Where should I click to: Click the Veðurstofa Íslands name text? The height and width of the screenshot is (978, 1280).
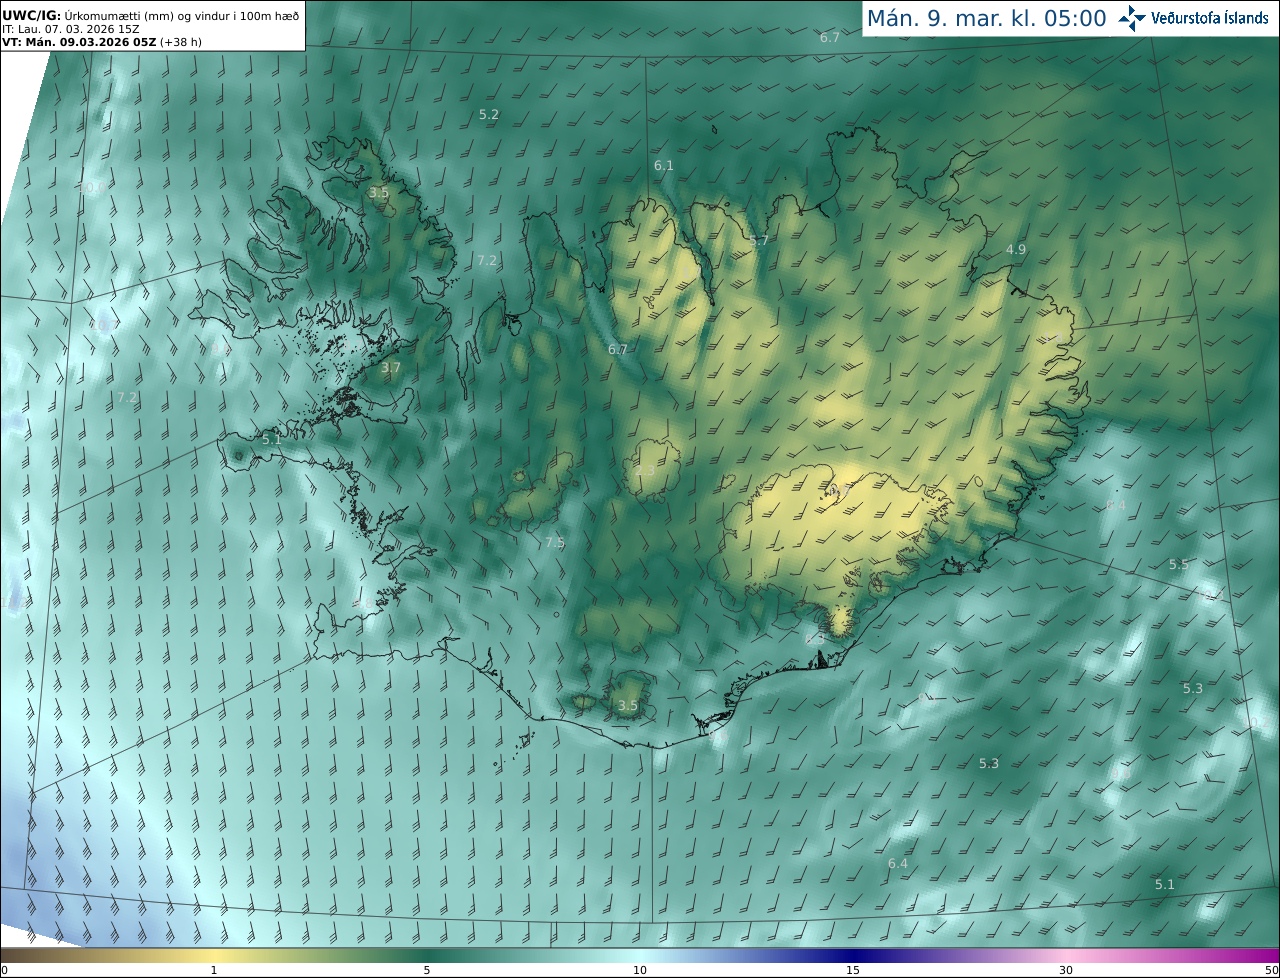[1210, 18]
